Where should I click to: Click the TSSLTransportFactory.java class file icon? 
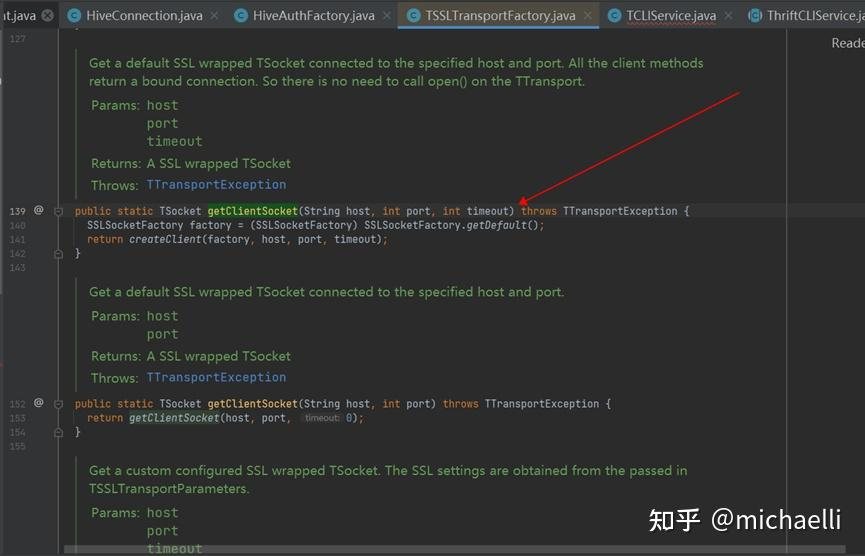(413, 15)
